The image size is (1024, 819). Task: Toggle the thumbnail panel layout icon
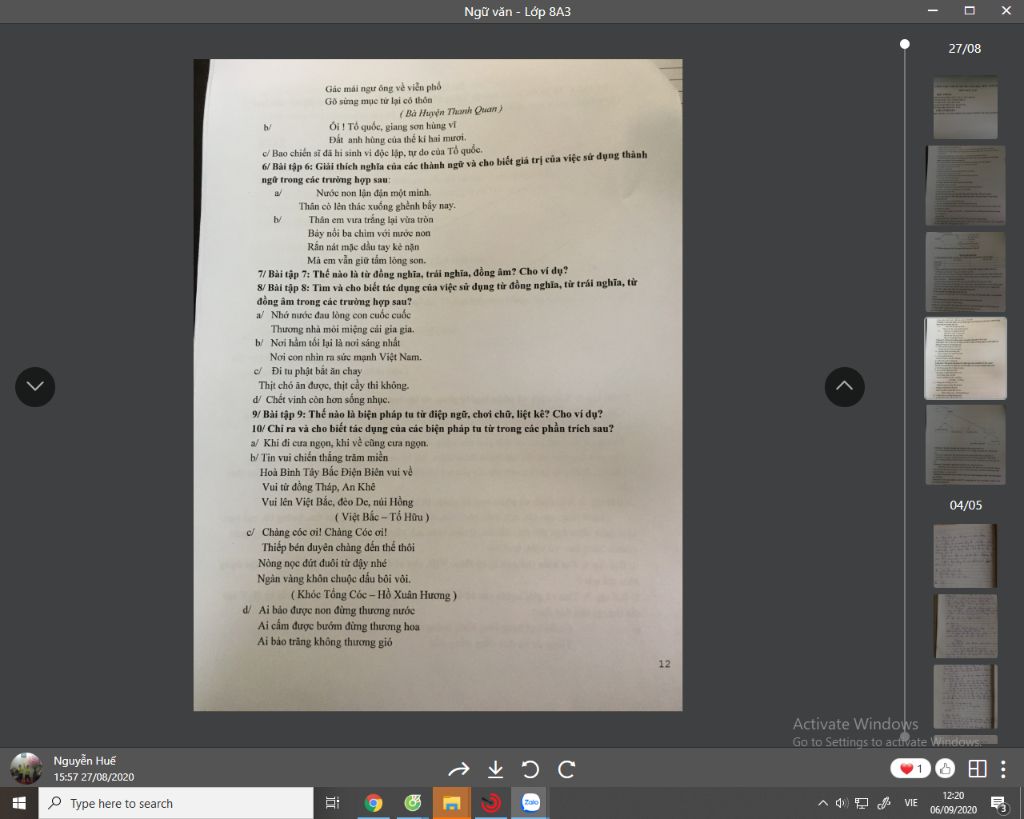pyautogui.click(x=977, y=769)
